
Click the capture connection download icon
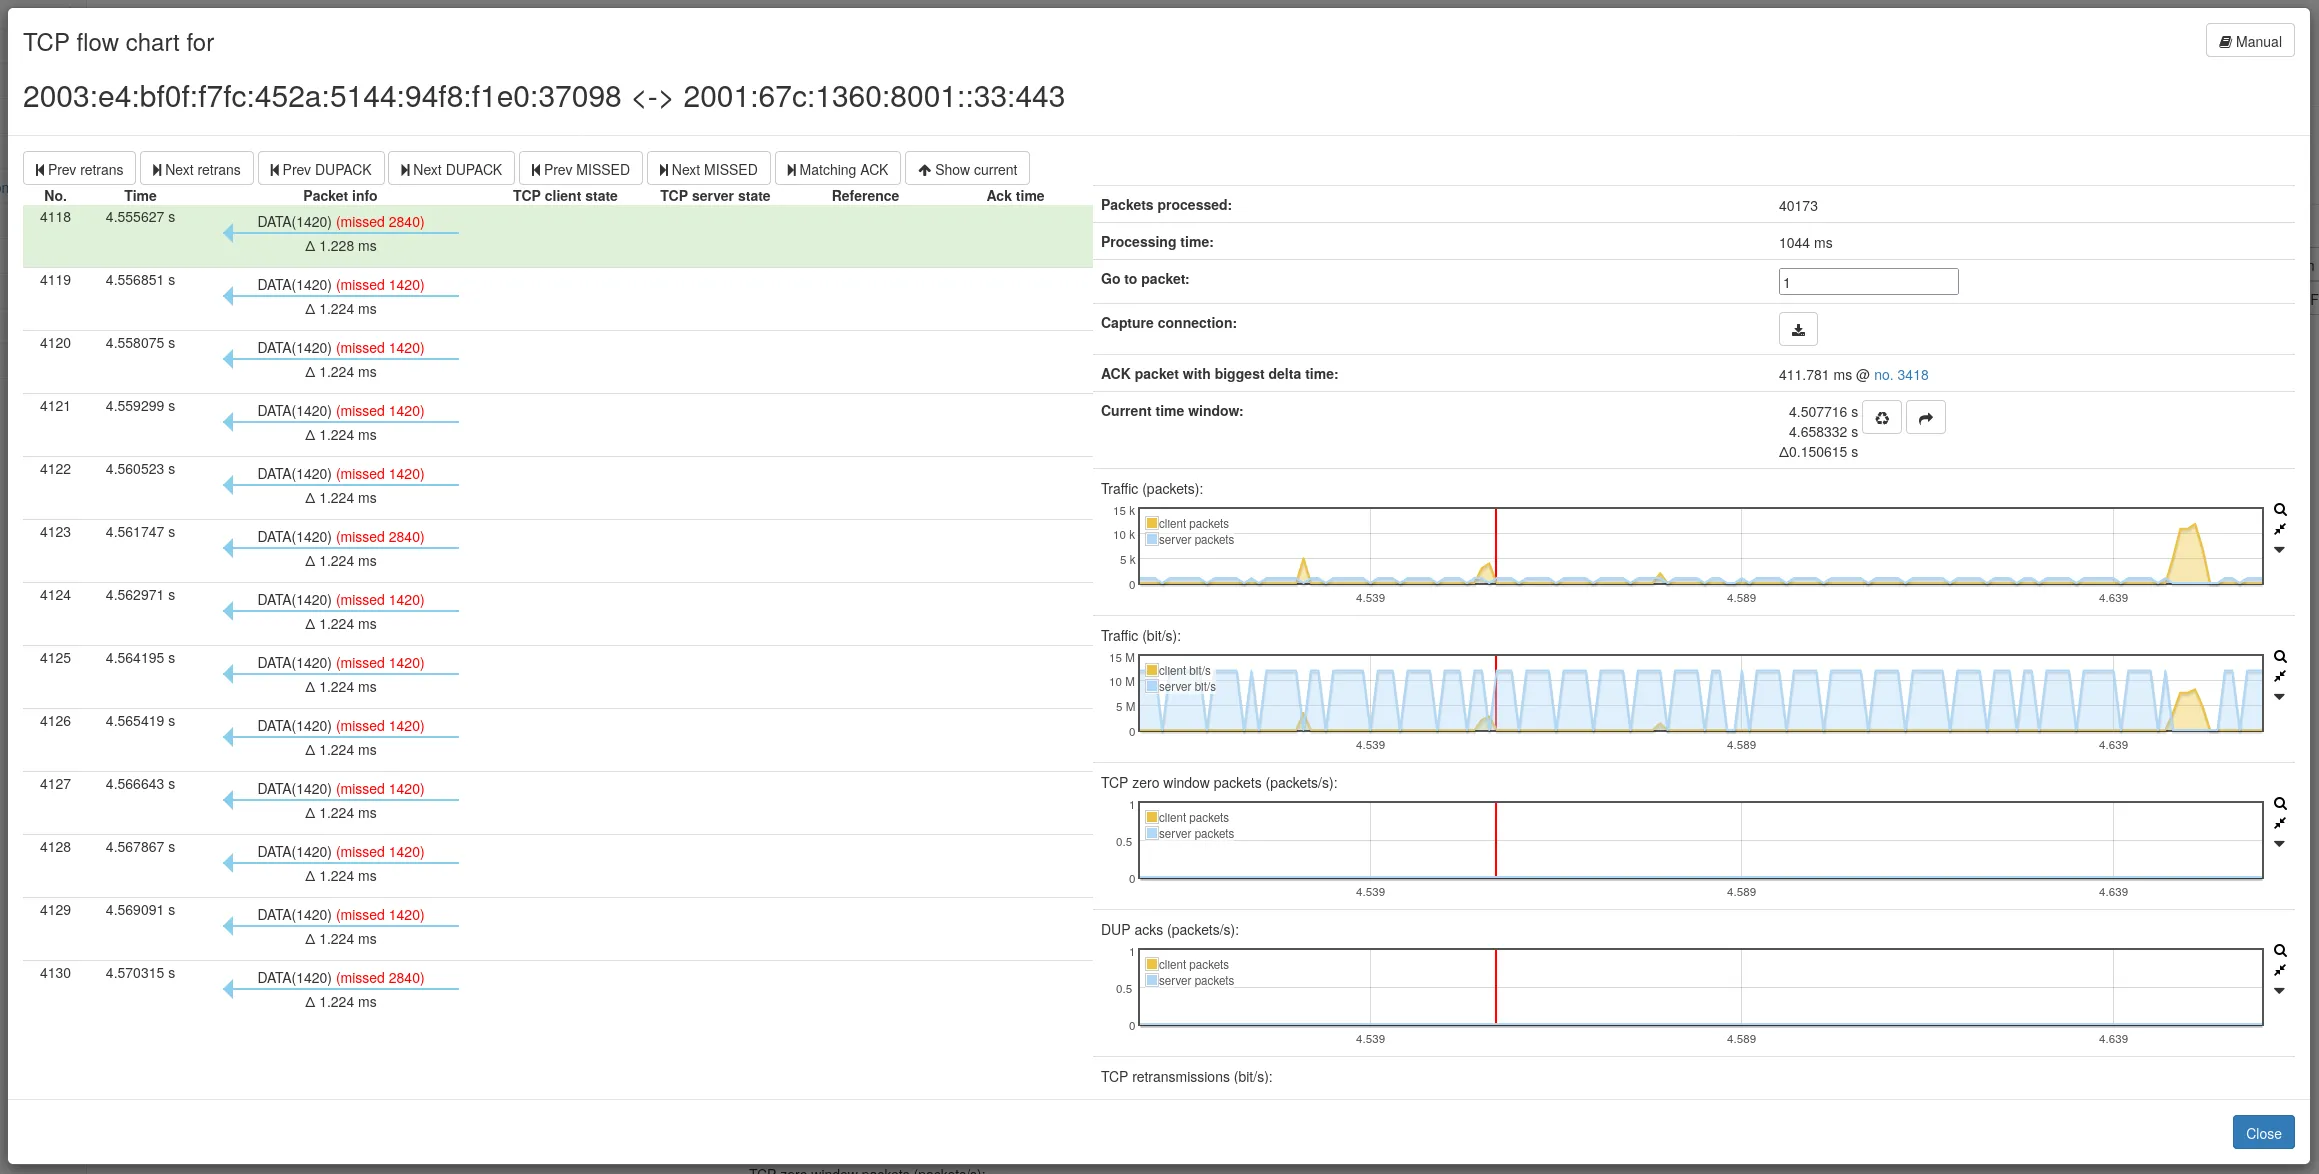[x=1797, y=330]
